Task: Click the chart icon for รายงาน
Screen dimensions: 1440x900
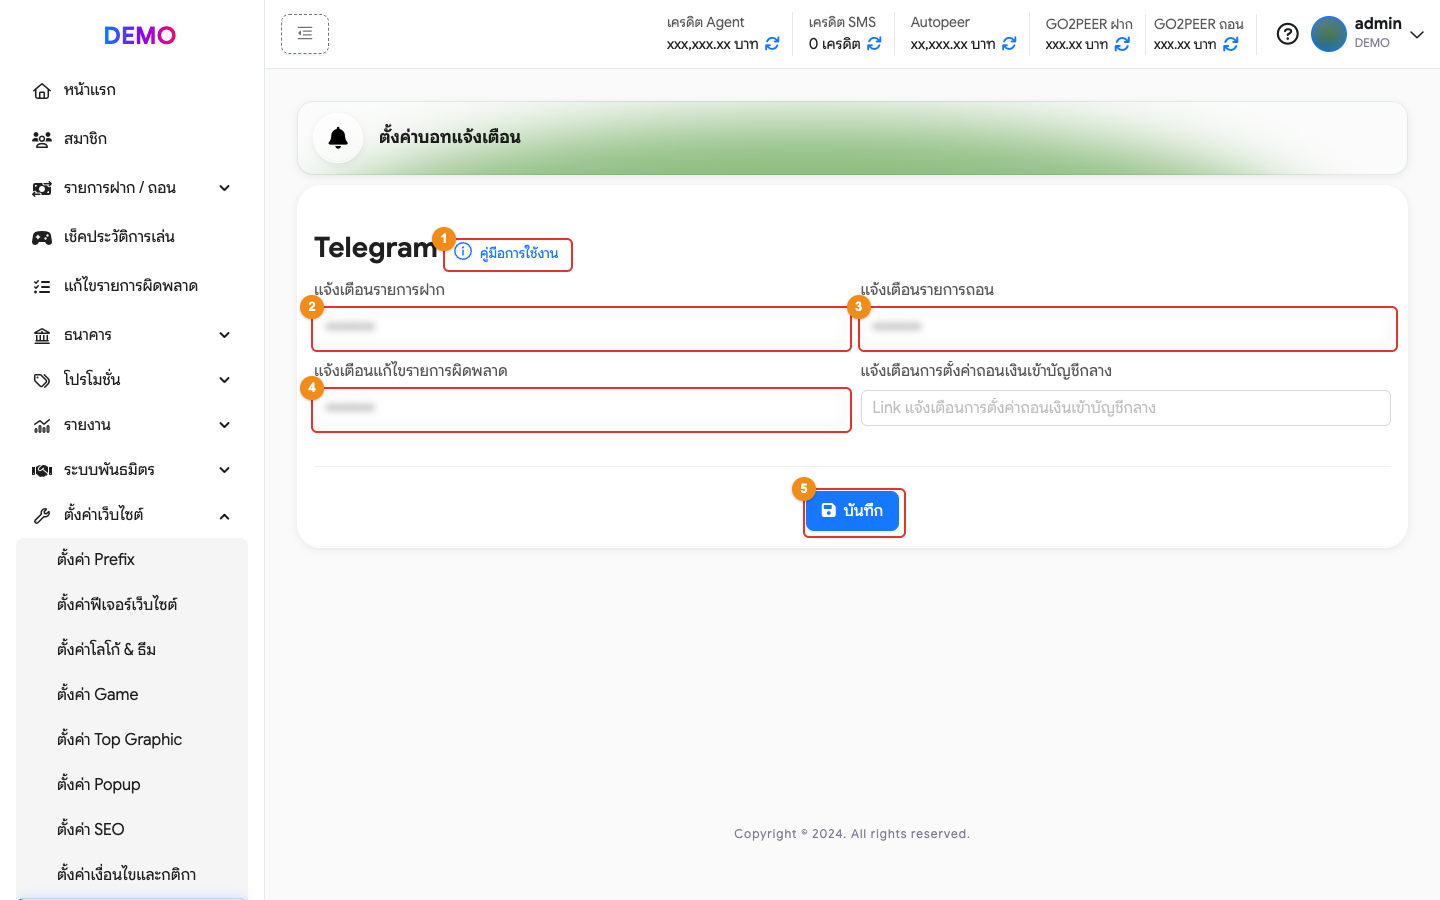Action: click(x=42, y=426)
